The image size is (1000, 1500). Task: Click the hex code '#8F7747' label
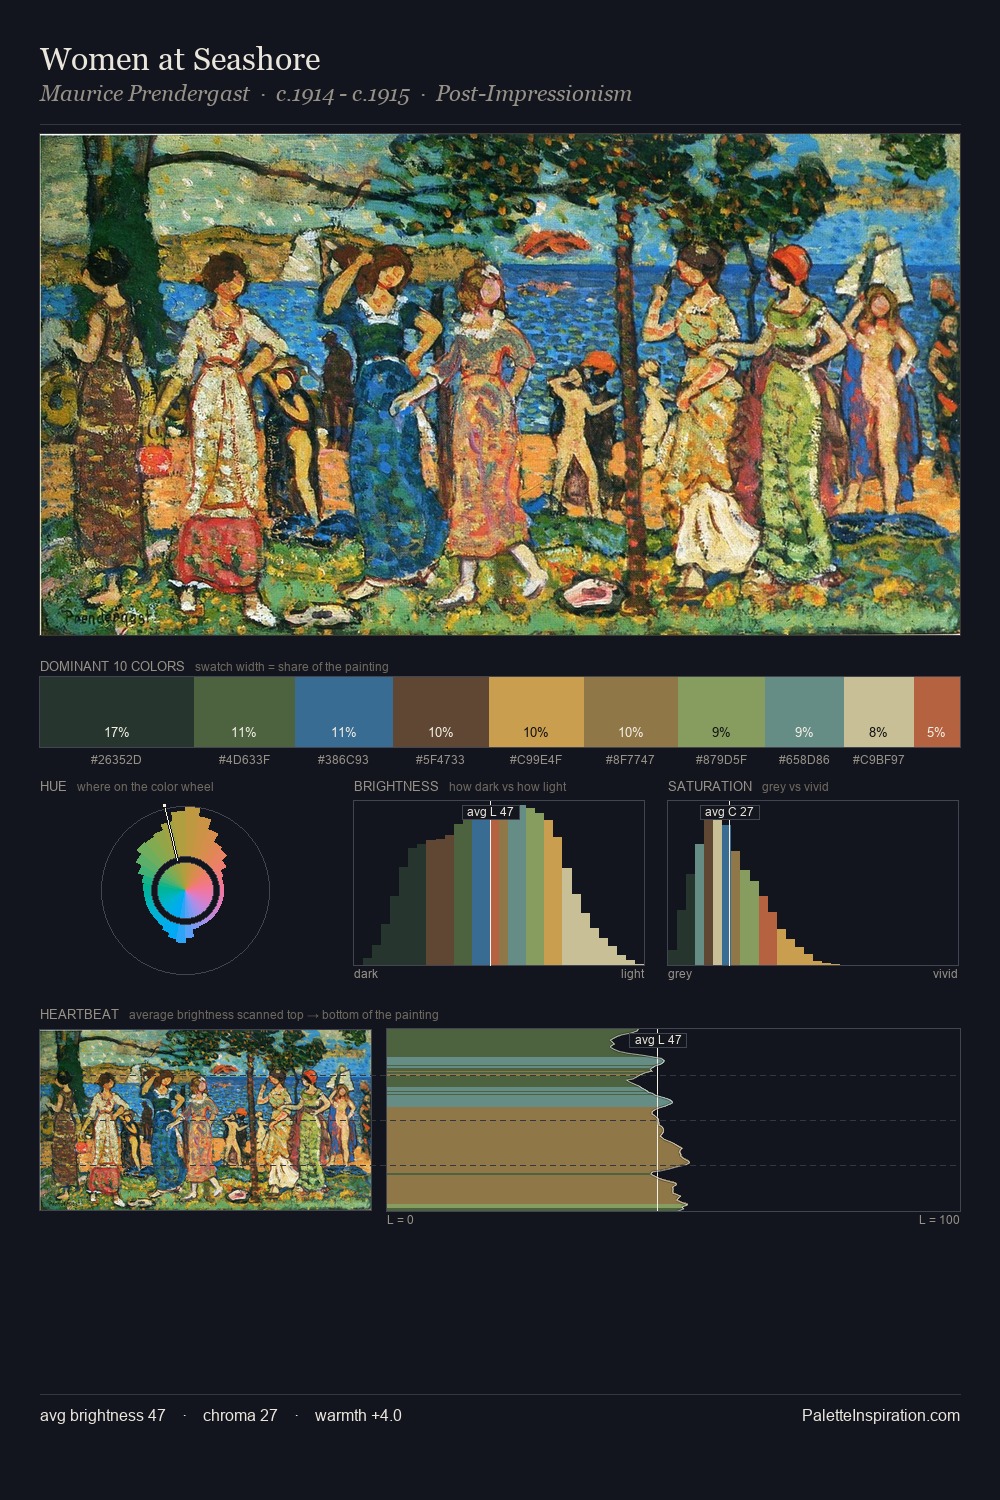click(x=630, y=760)
